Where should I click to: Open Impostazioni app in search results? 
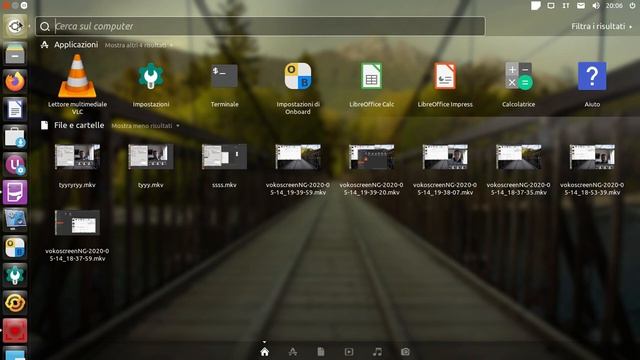[151, 77]
